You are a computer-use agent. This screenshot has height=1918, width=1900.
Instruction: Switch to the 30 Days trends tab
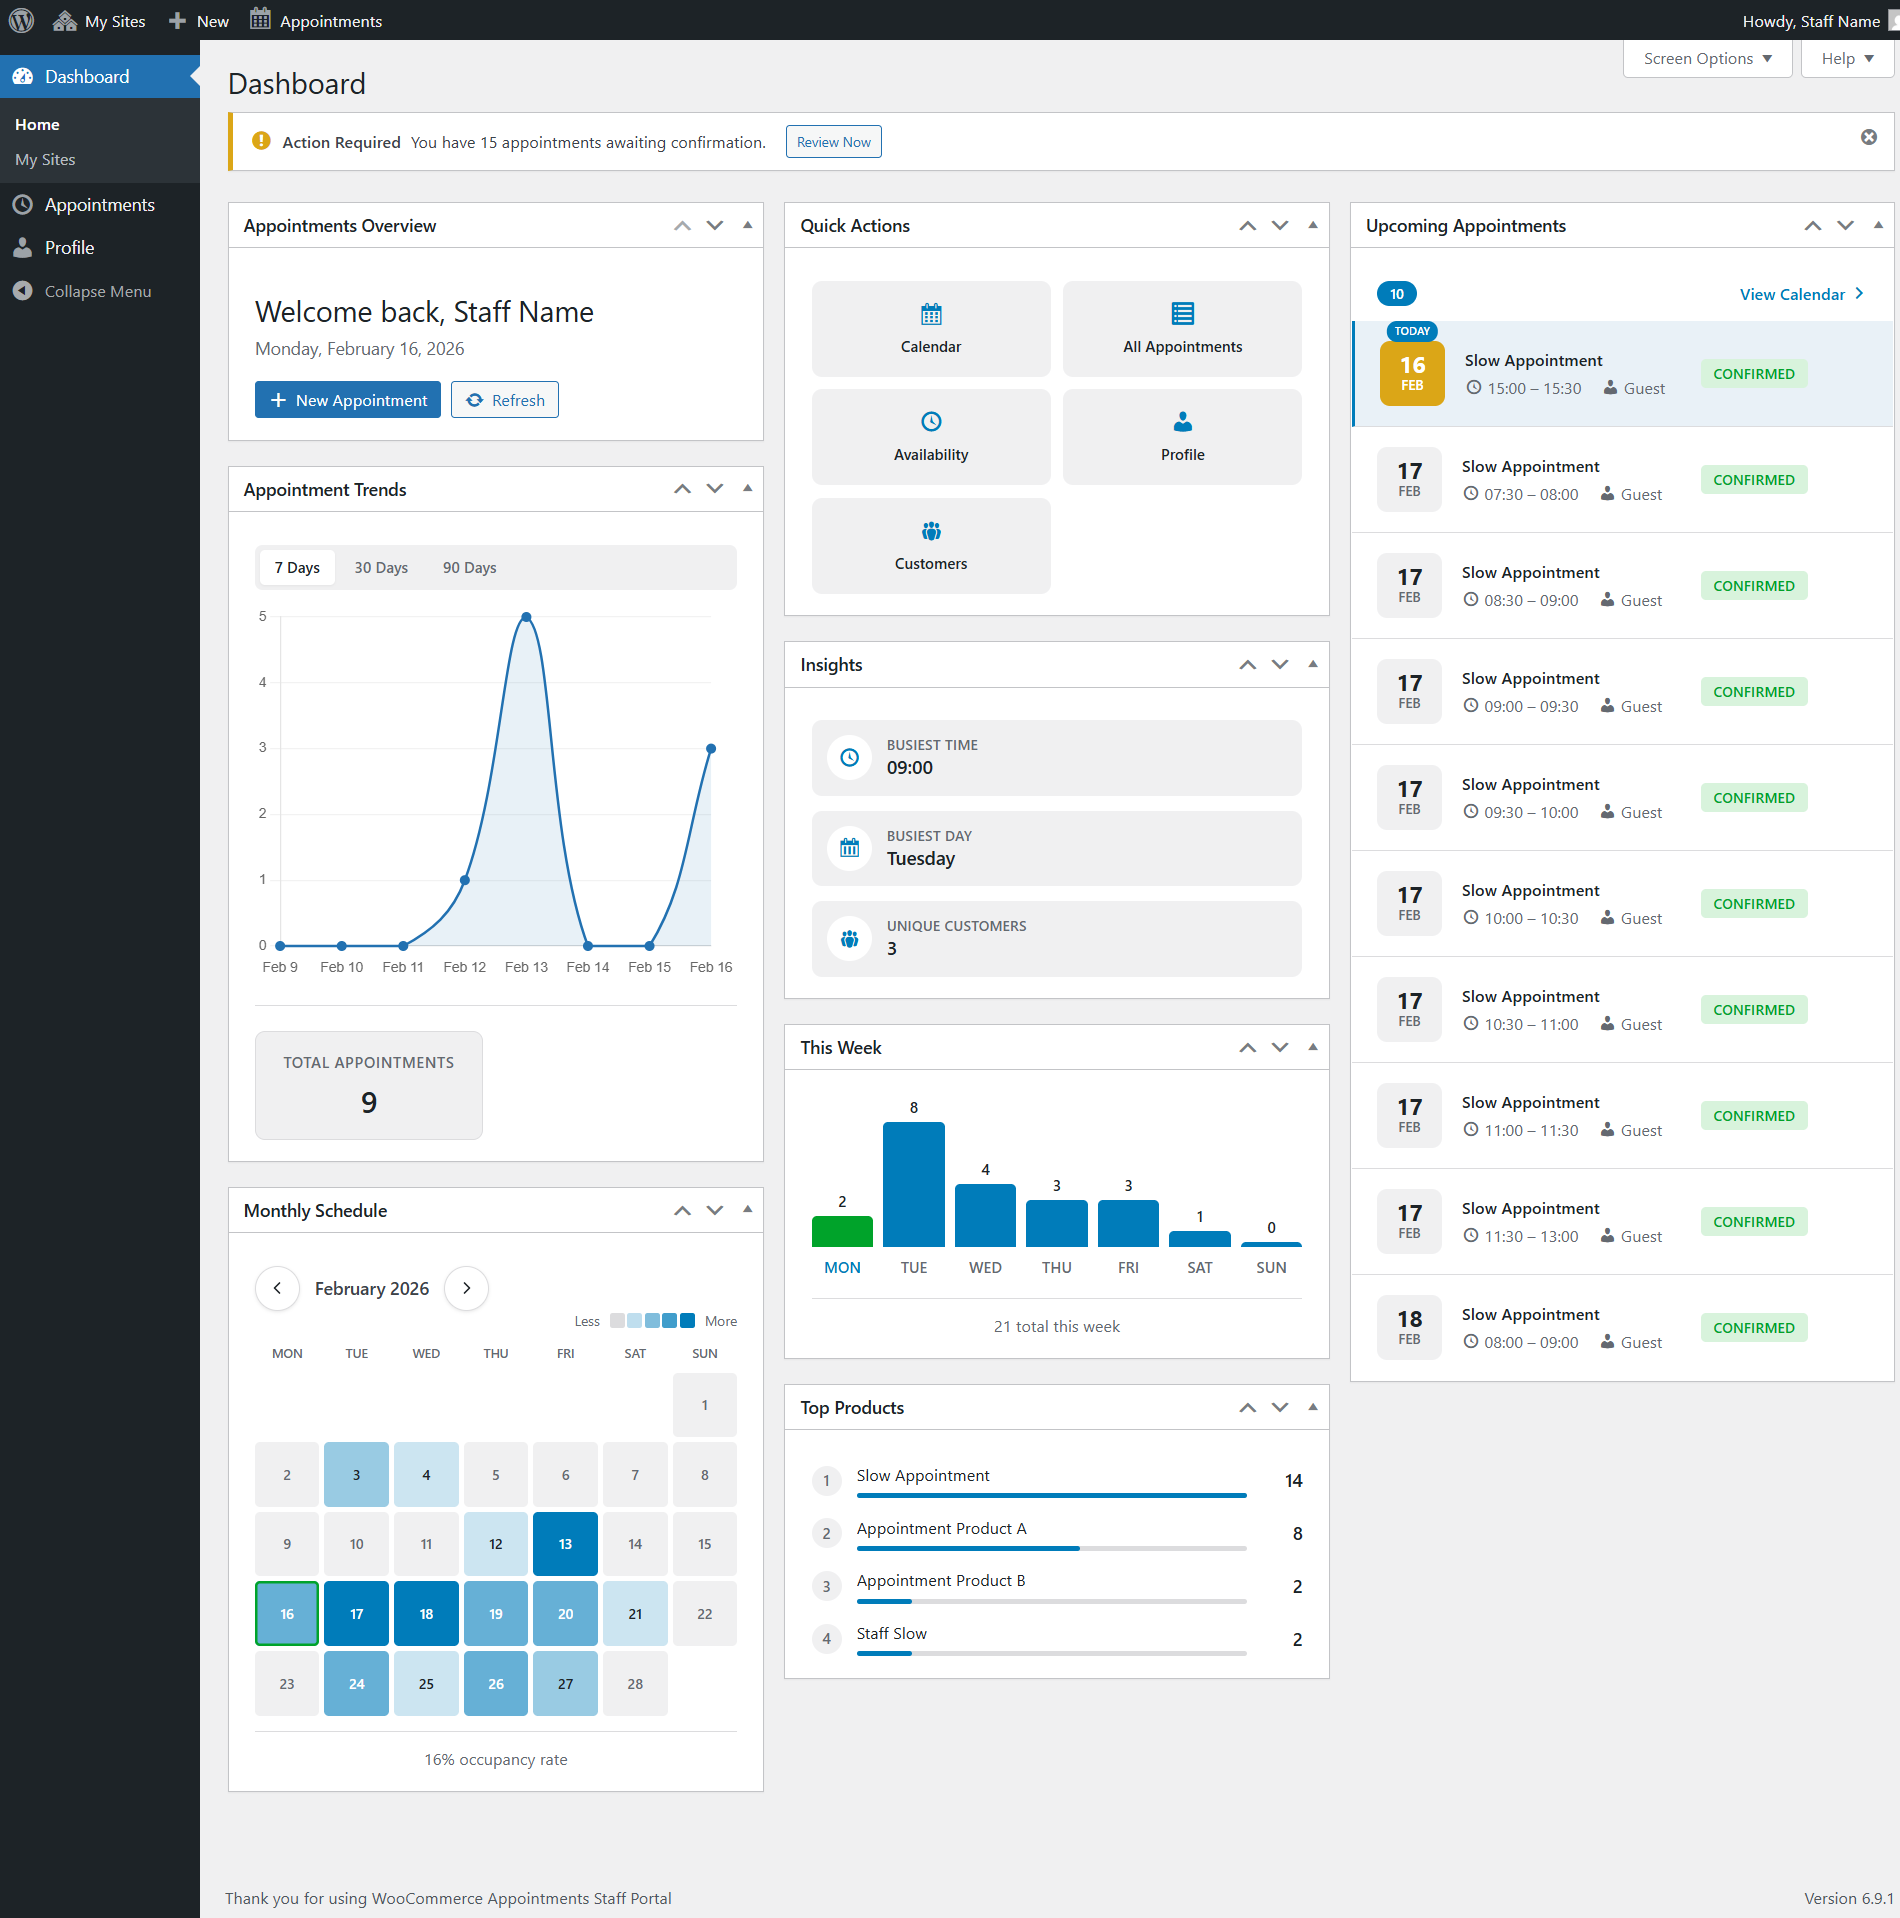coord(380,567)
